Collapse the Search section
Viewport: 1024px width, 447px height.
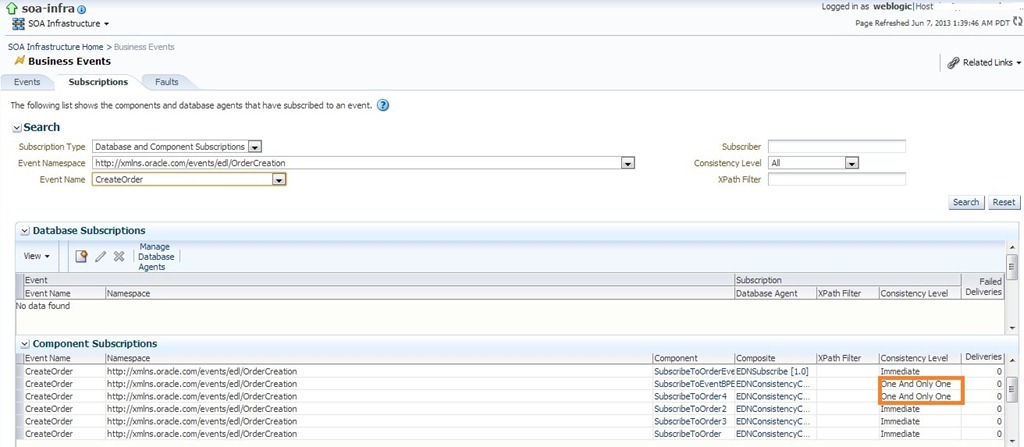(16, 128)
